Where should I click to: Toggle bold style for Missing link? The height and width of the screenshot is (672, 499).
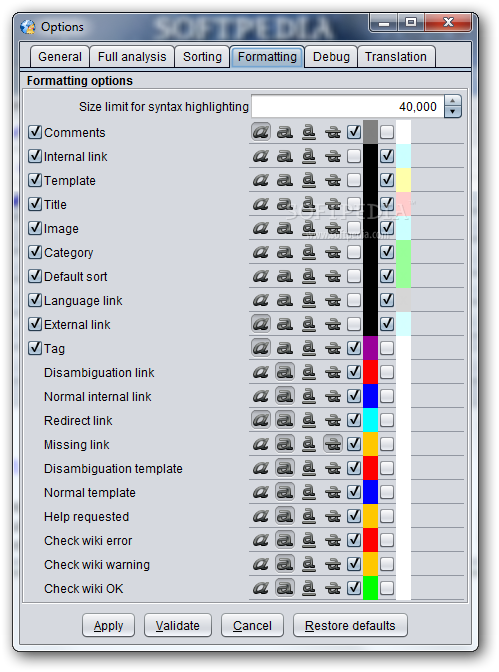click(x=285, y=444)
